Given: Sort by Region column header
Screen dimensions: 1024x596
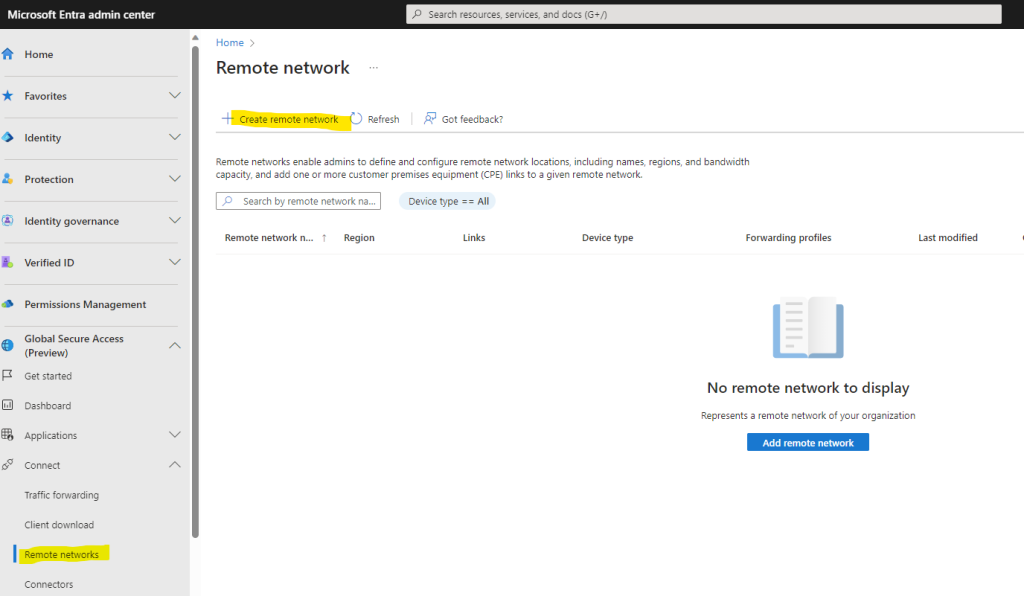Looking at the screenshot, I should pos(359,238).
